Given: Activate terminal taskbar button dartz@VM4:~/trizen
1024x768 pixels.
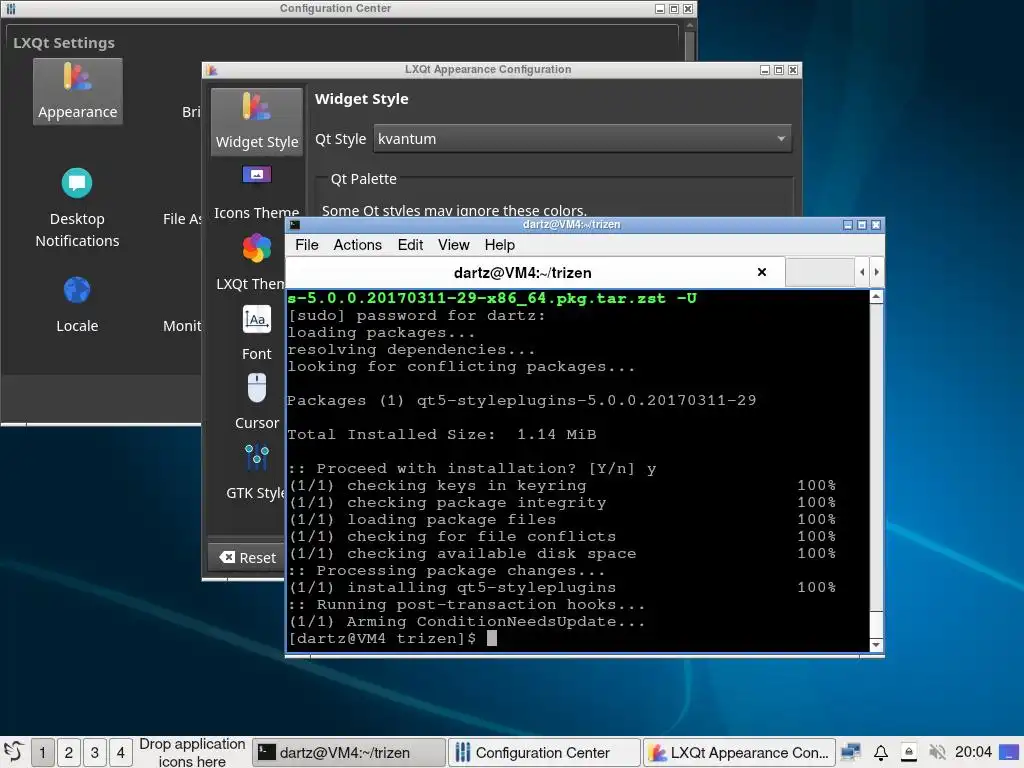Looking at the screenshot, I should (349, 752).
